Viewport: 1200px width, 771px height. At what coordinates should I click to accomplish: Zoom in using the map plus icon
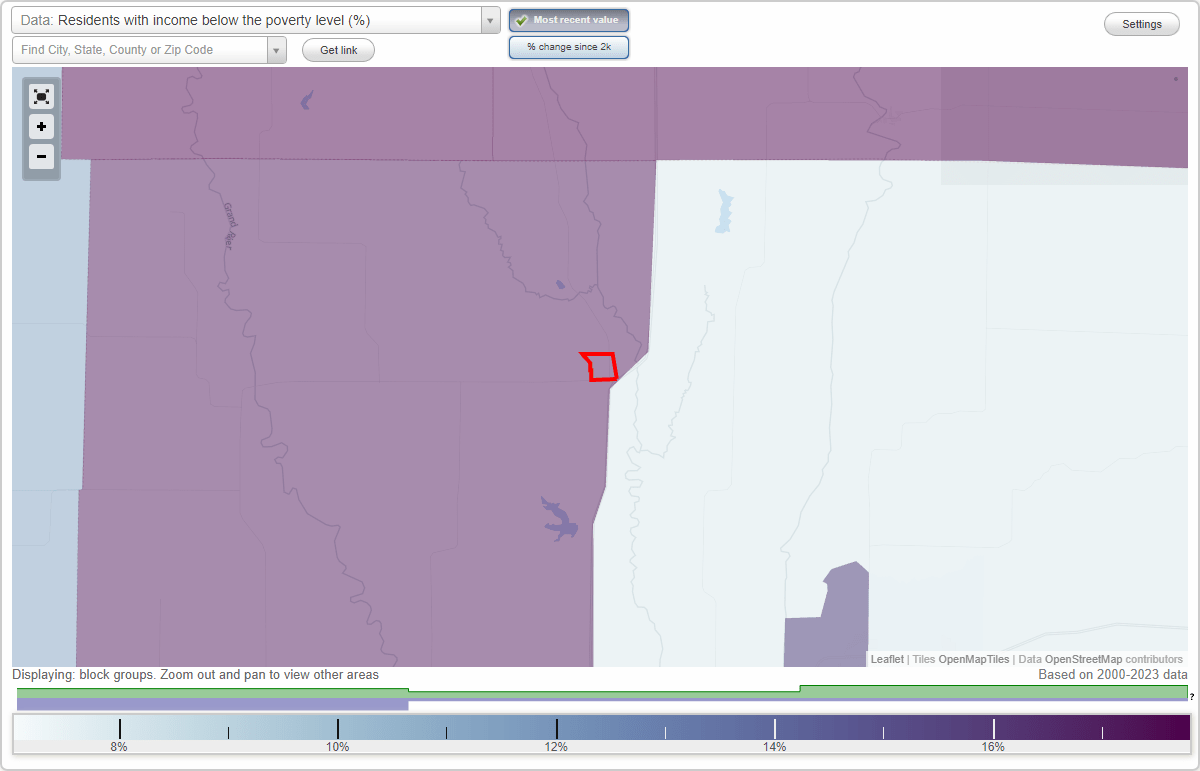coord(41,127)
